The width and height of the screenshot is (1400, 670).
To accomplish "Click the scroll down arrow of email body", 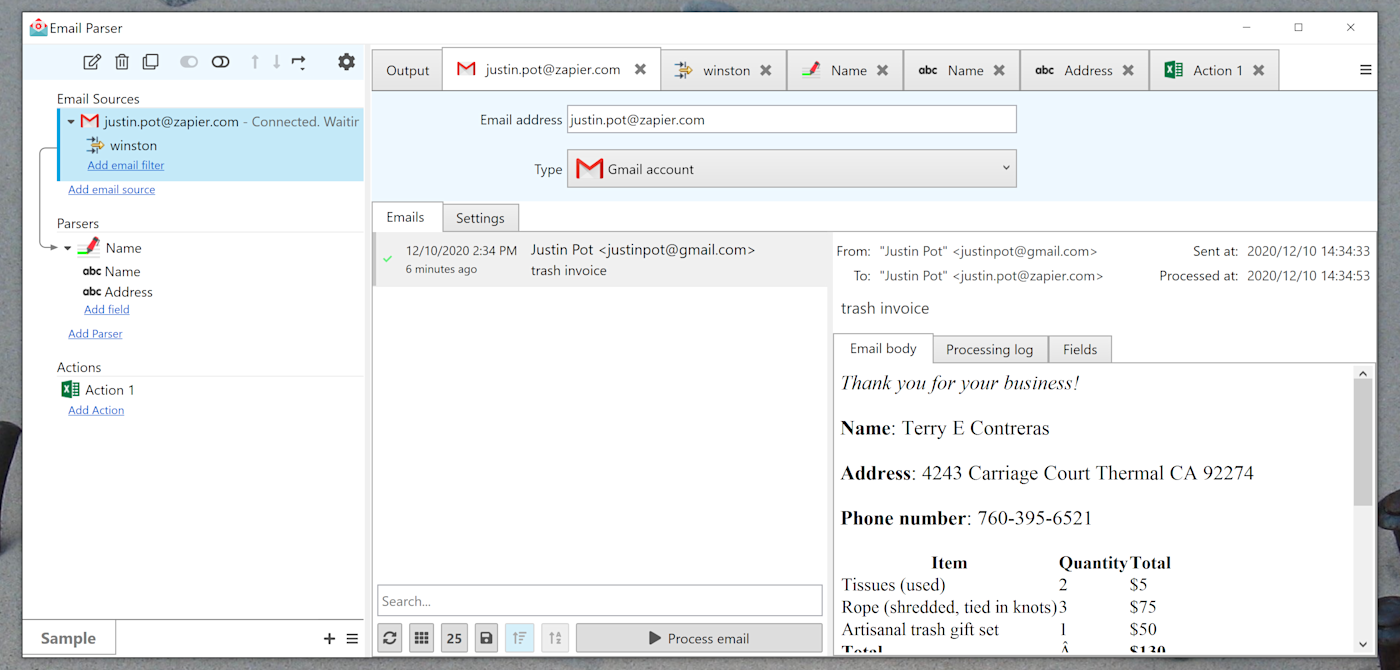I will 1363,645.
